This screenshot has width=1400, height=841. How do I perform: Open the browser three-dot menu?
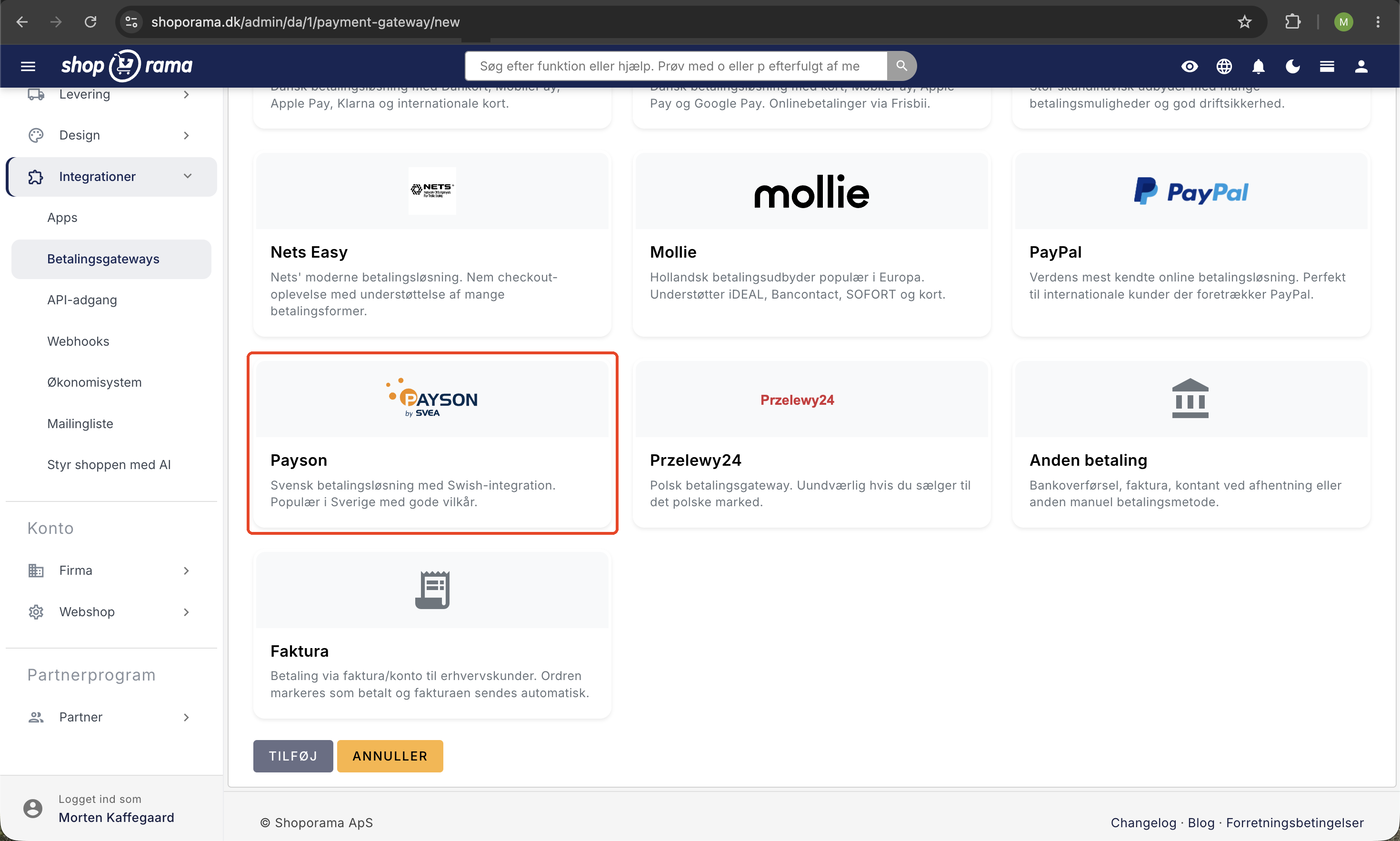click(1379, 21)
